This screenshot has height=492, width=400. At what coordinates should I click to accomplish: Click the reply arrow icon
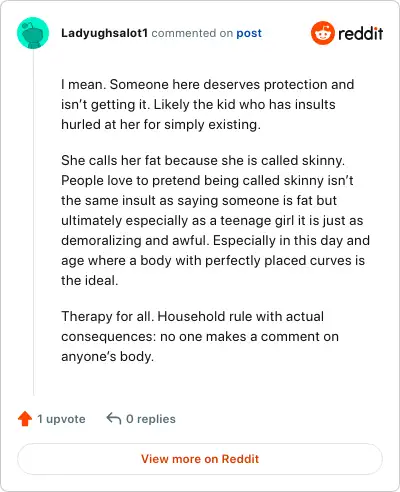point(114,418)
